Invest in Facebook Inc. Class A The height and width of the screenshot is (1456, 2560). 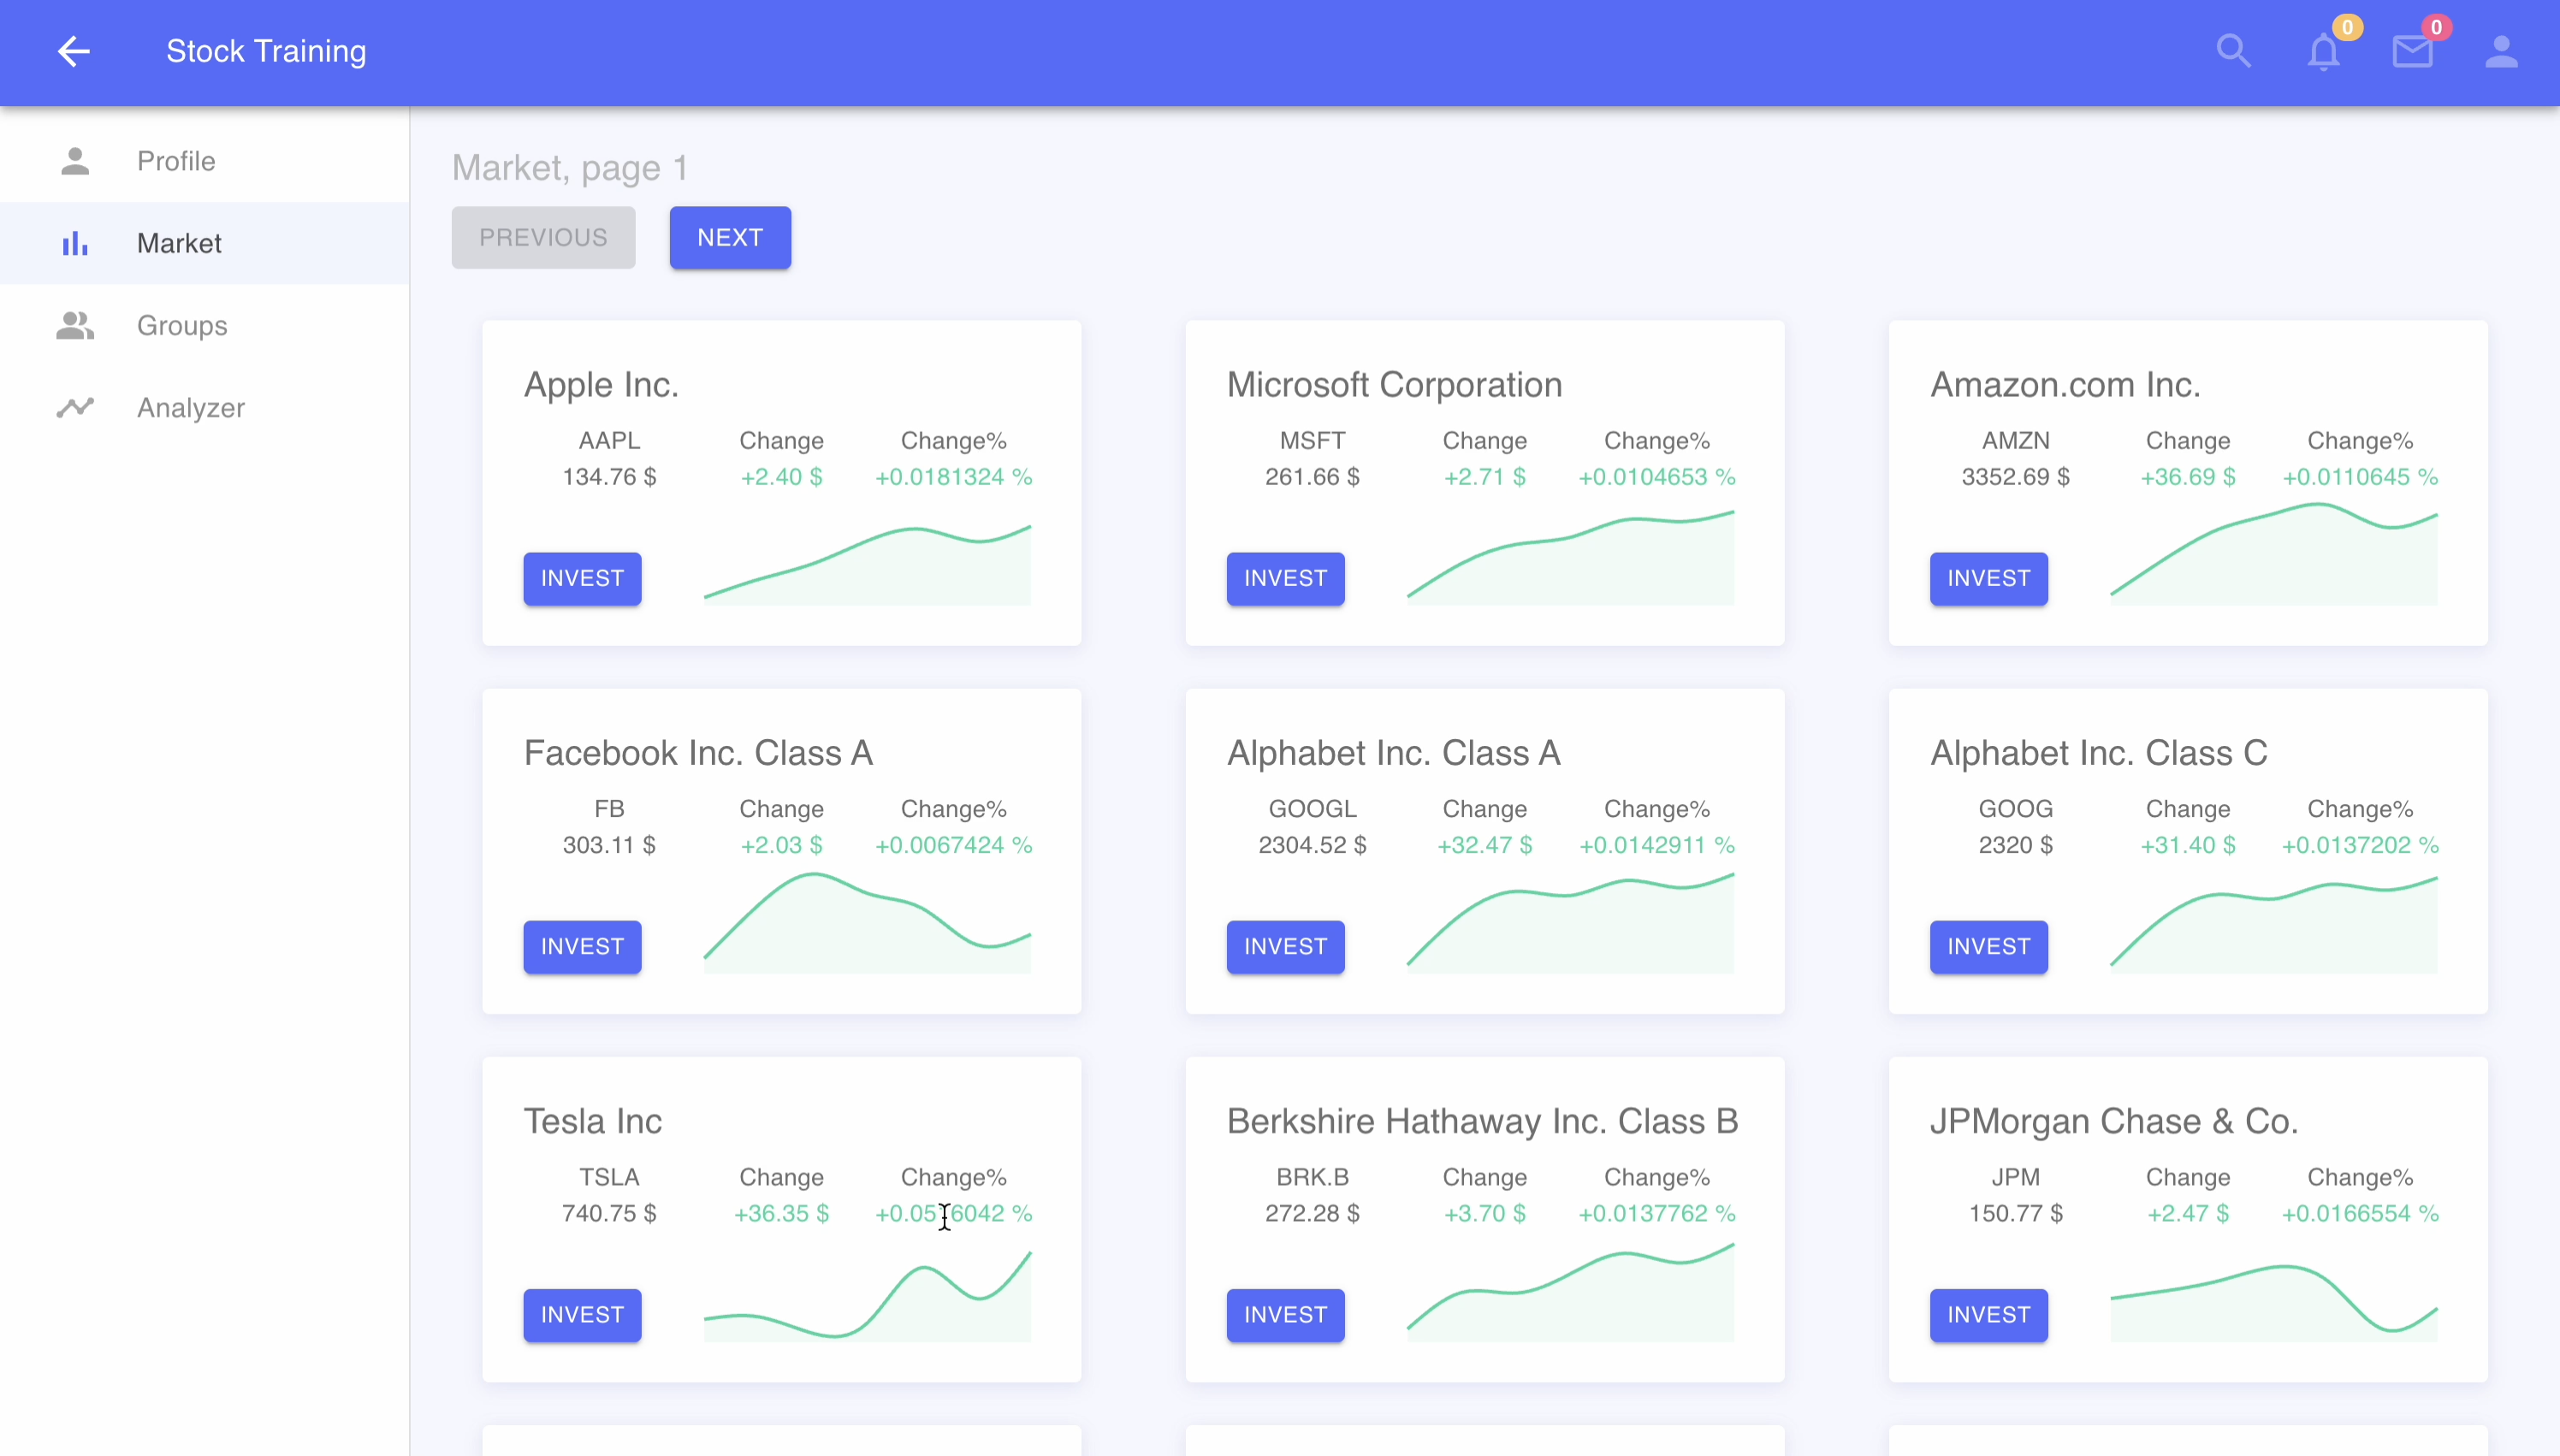point(582,946)
